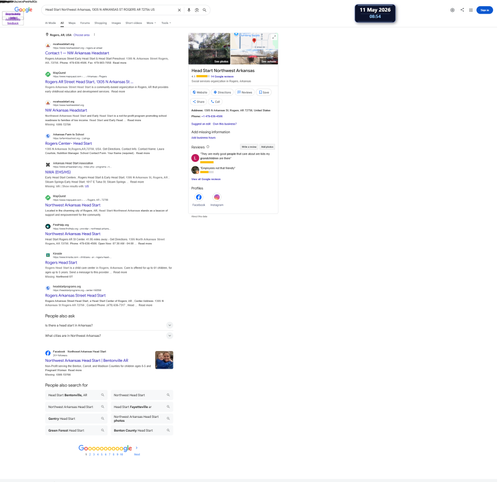Click the search icon of Northwest Head Start suggestion
This screenshot has width=500, height=482.
coord(168,395)
